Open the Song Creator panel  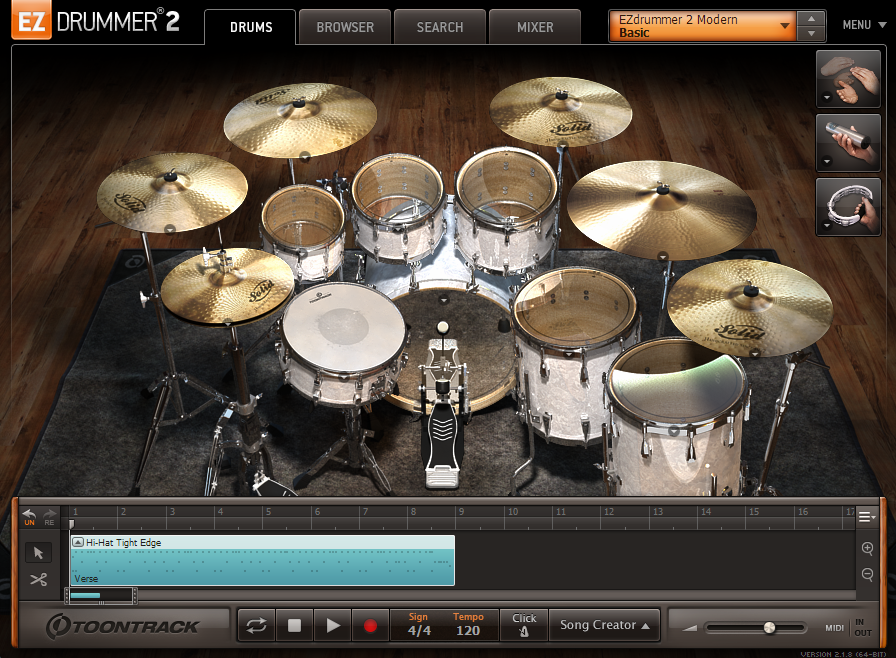(x=604, y=625)
